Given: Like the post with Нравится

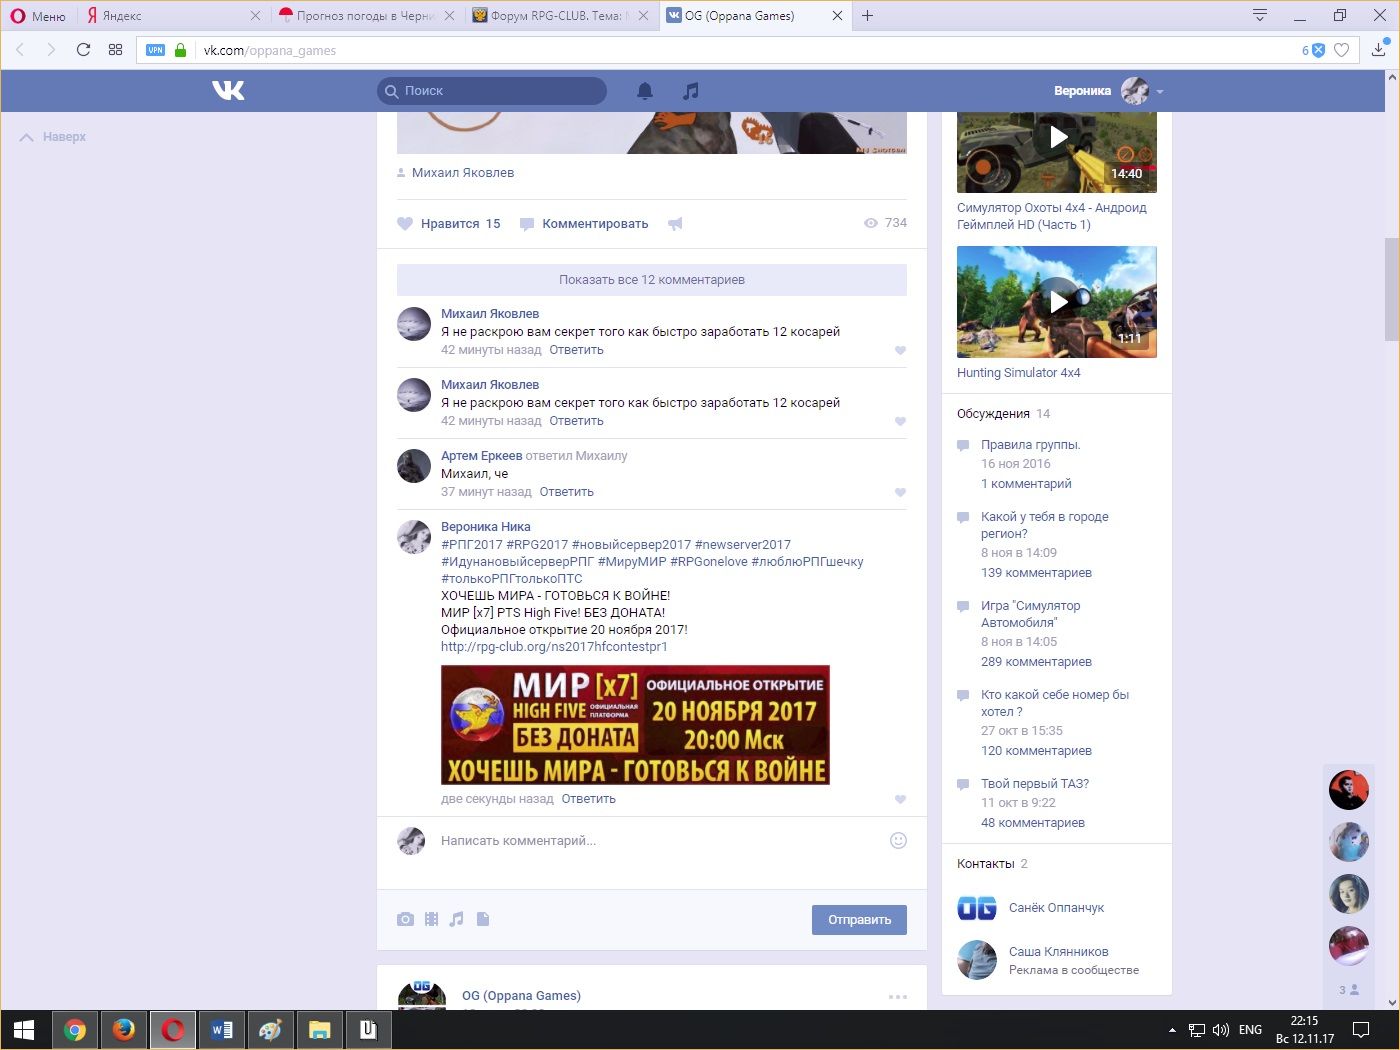Looking at the screenshot, I should [449, 224].
